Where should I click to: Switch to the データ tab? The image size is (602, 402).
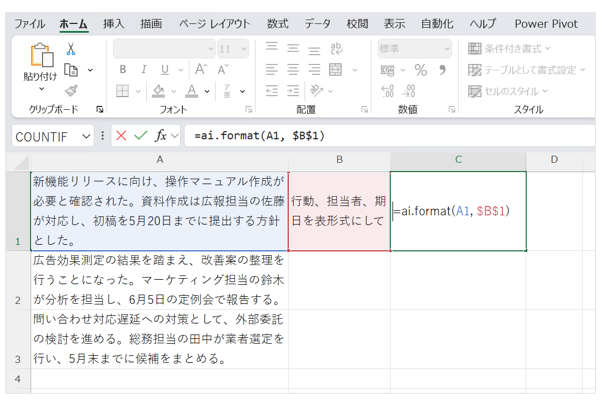click(318, 24)
